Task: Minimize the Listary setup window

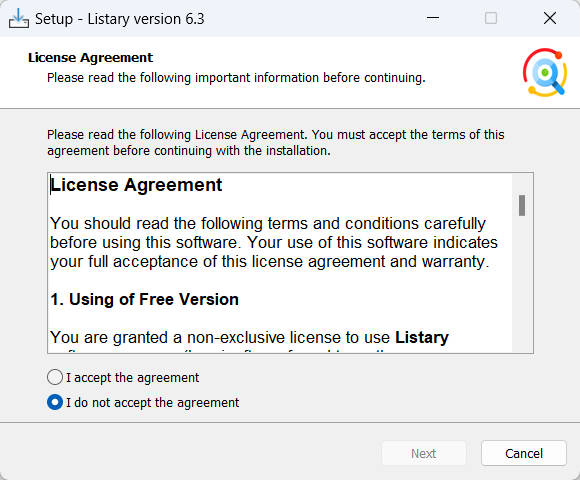Action: coord(432,18)
